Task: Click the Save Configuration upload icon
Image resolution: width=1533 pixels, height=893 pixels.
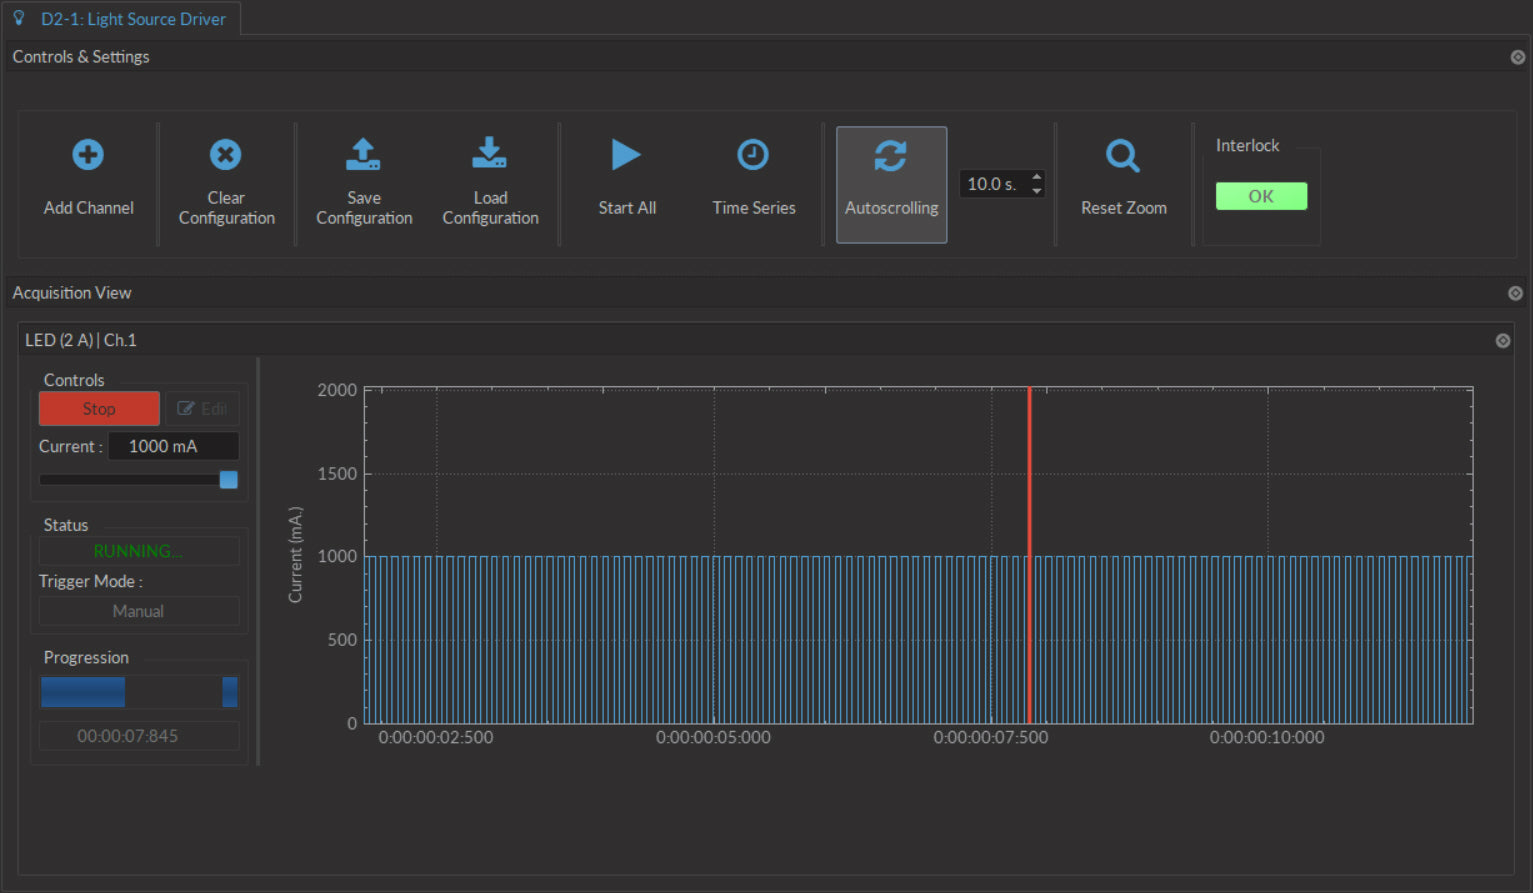Action: point(363,154)
